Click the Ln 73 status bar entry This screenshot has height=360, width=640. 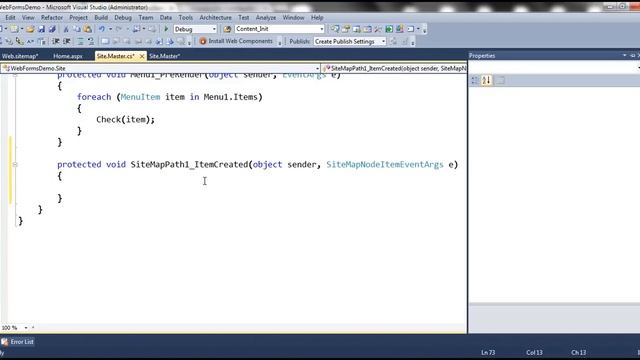click(488, 352)
